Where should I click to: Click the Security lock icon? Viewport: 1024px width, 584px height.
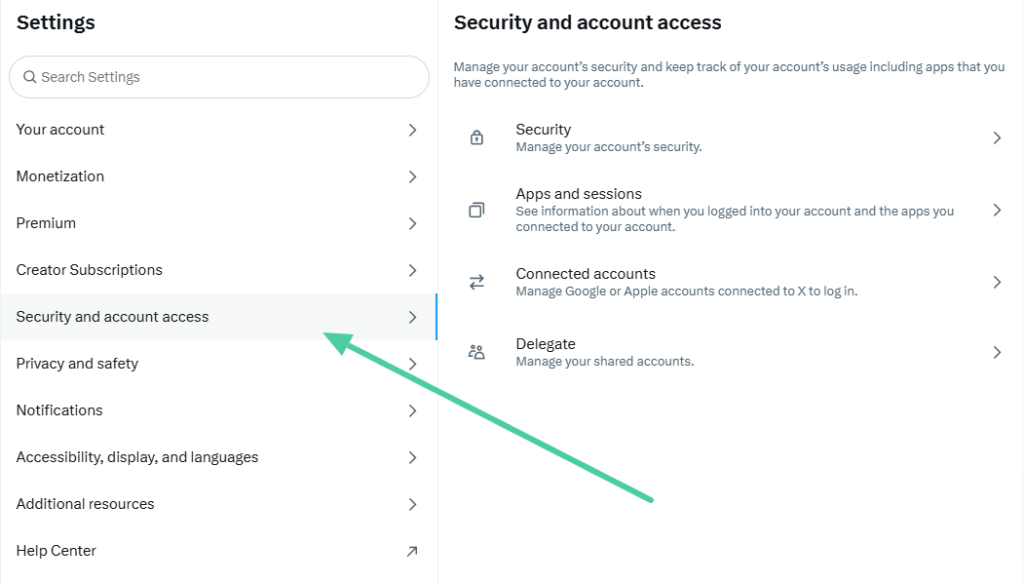(x=477, y=137)
